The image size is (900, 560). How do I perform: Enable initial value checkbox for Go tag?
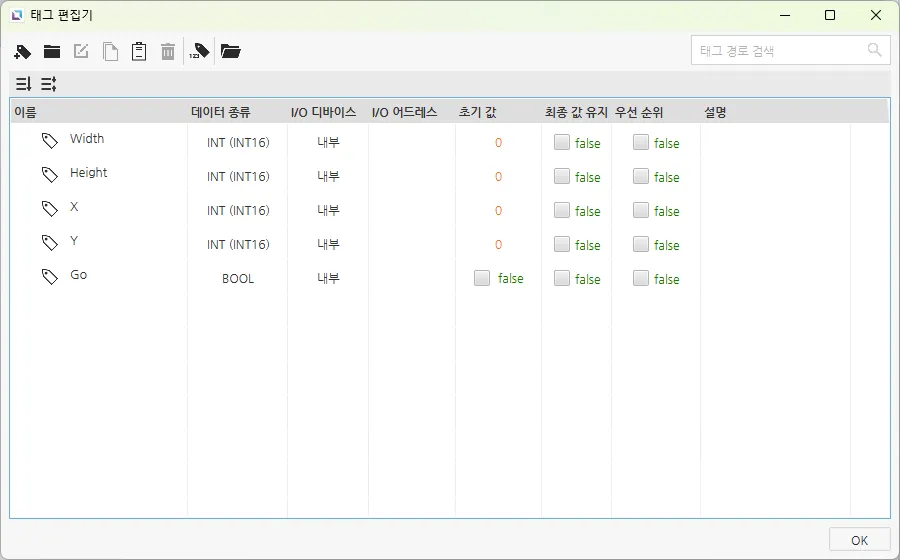click(x=482, y=279)
